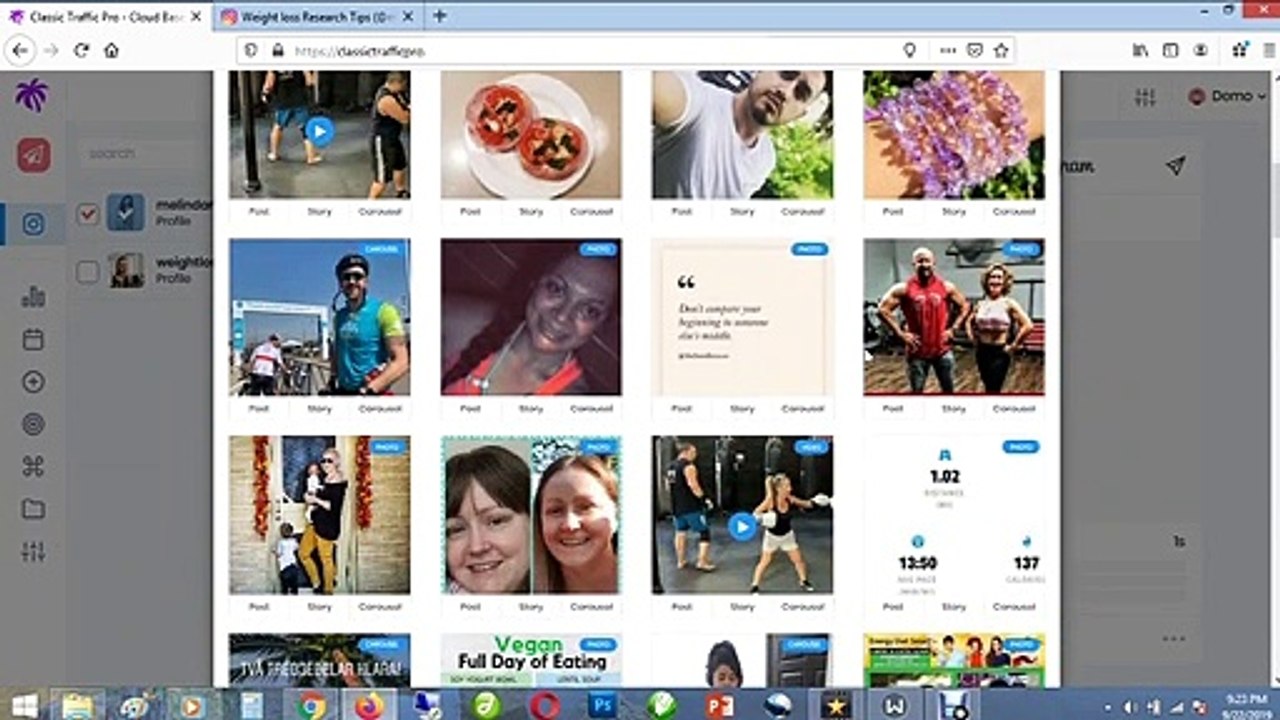Select the running stats card thumbnail
This screenshot has width=1280, height=720.
954,515
